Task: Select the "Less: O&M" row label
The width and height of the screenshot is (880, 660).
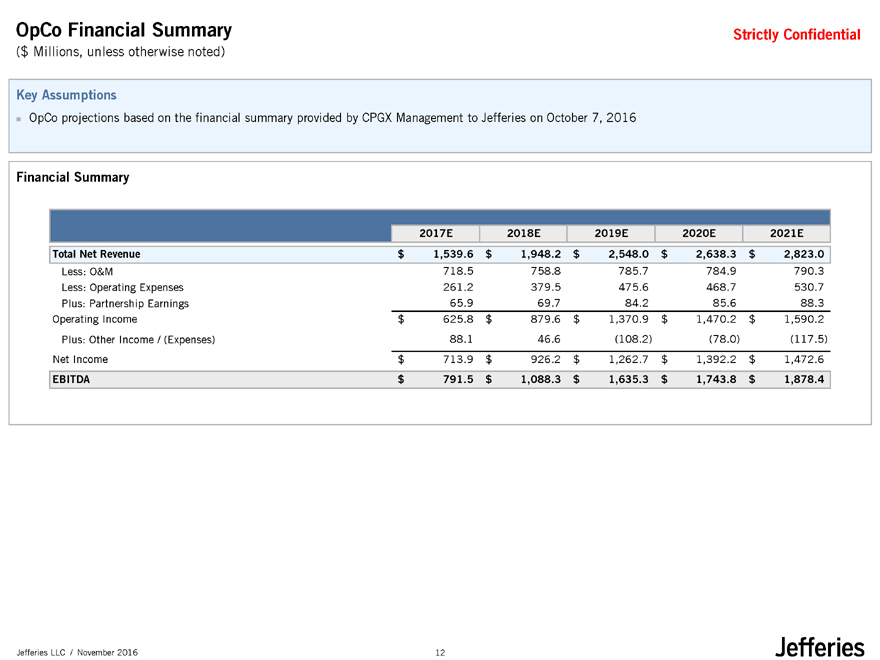Action: 86,271
